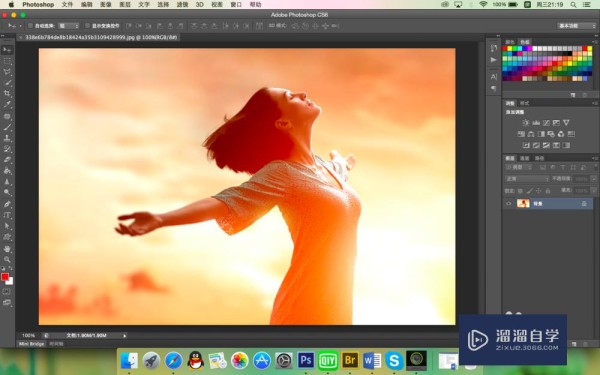Select the Path Selection tool
The width and height of the screenshot is (600, 375).
click(x=7, y=226)
